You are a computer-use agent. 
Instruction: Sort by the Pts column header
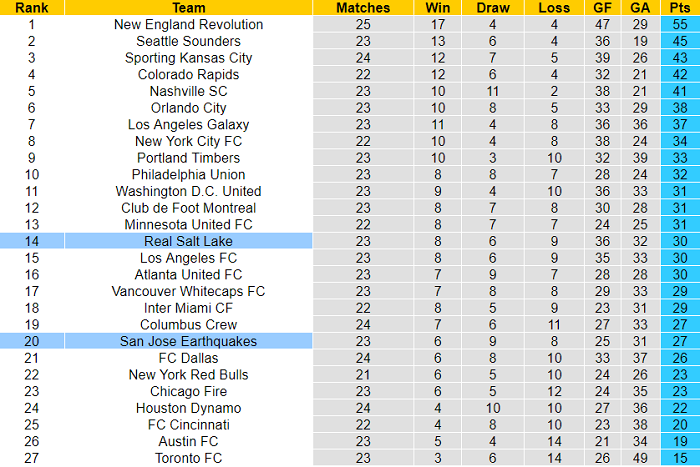[679, 7]
